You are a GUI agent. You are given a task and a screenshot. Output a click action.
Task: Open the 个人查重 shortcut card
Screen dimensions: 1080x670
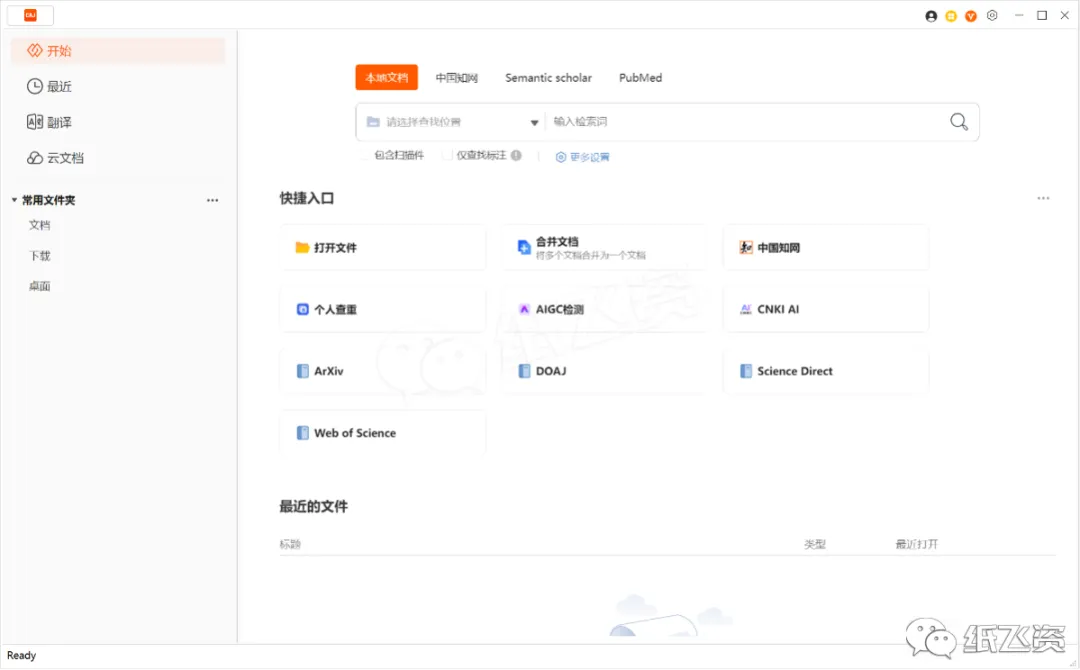pos(383,309)
